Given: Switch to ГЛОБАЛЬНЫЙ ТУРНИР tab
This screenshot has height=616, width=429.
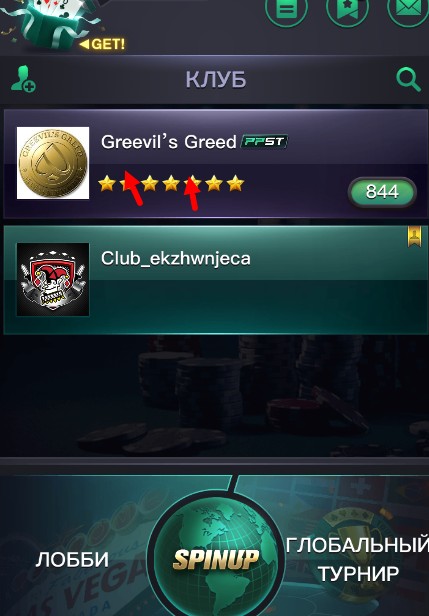Looking at the screenshot, I should click(357, 559).
